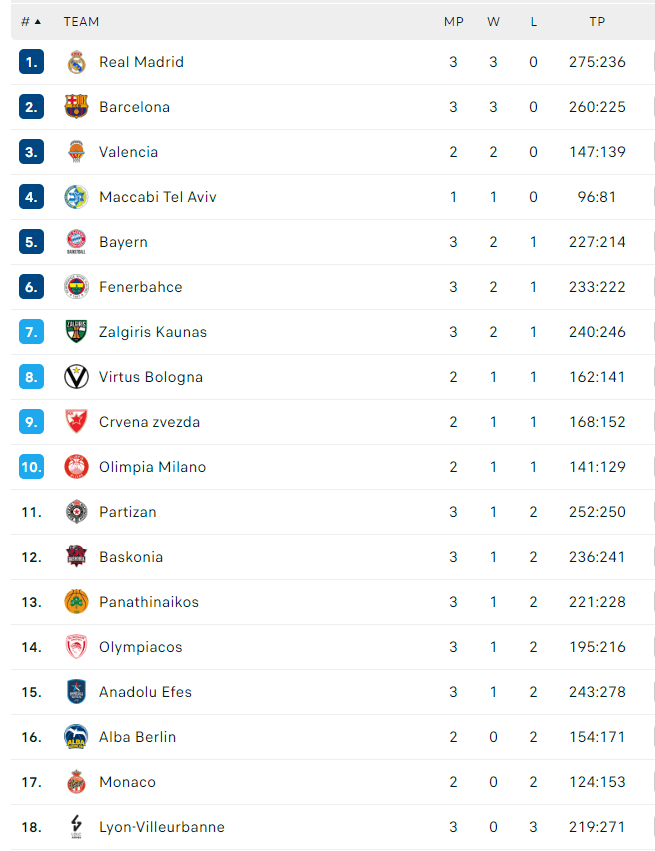This screenshot has width=655, height=851.
Task: Sort table by rank number column
Action: [31, 21]
